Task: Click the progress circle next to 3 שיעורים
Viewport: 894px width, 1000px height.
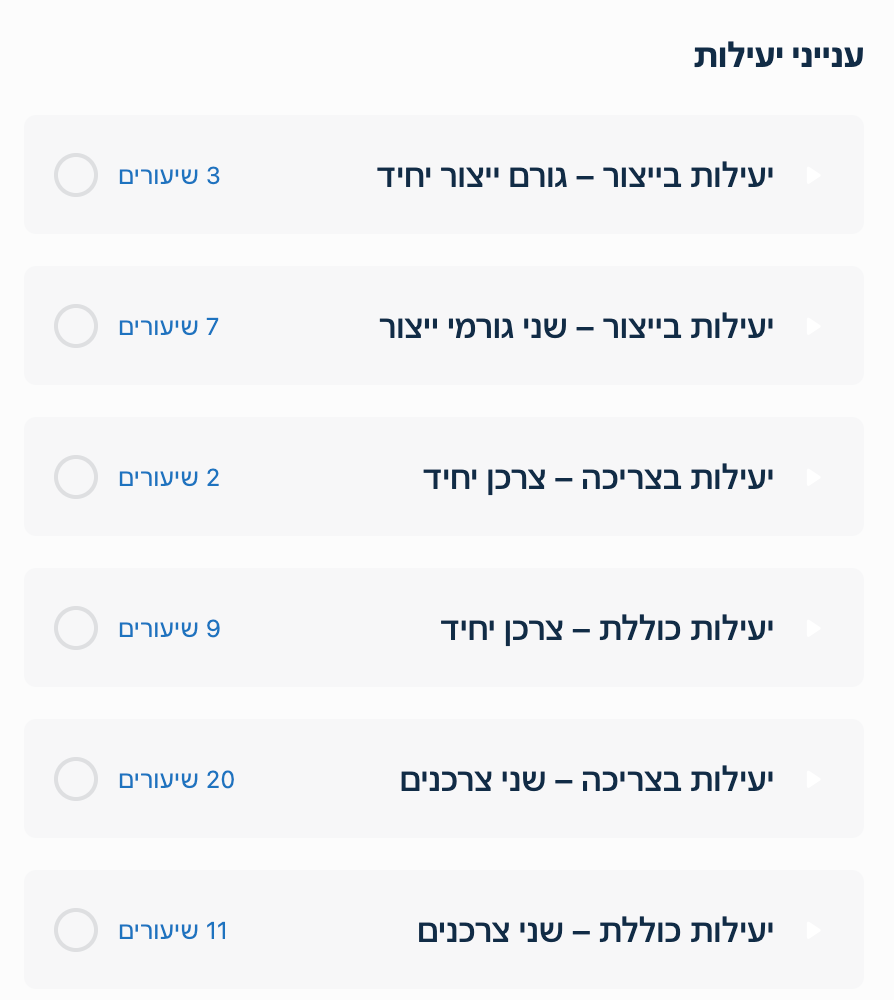Action: (76, 176)
